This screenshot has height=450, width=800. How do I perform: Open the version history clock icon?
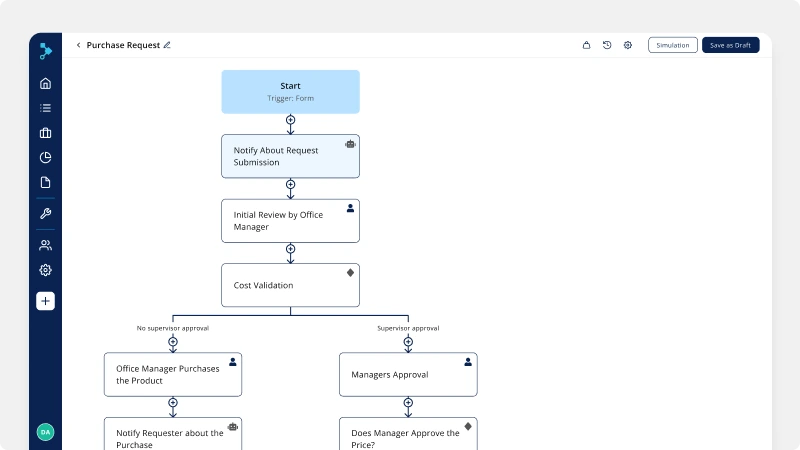(x=607, y=45)
